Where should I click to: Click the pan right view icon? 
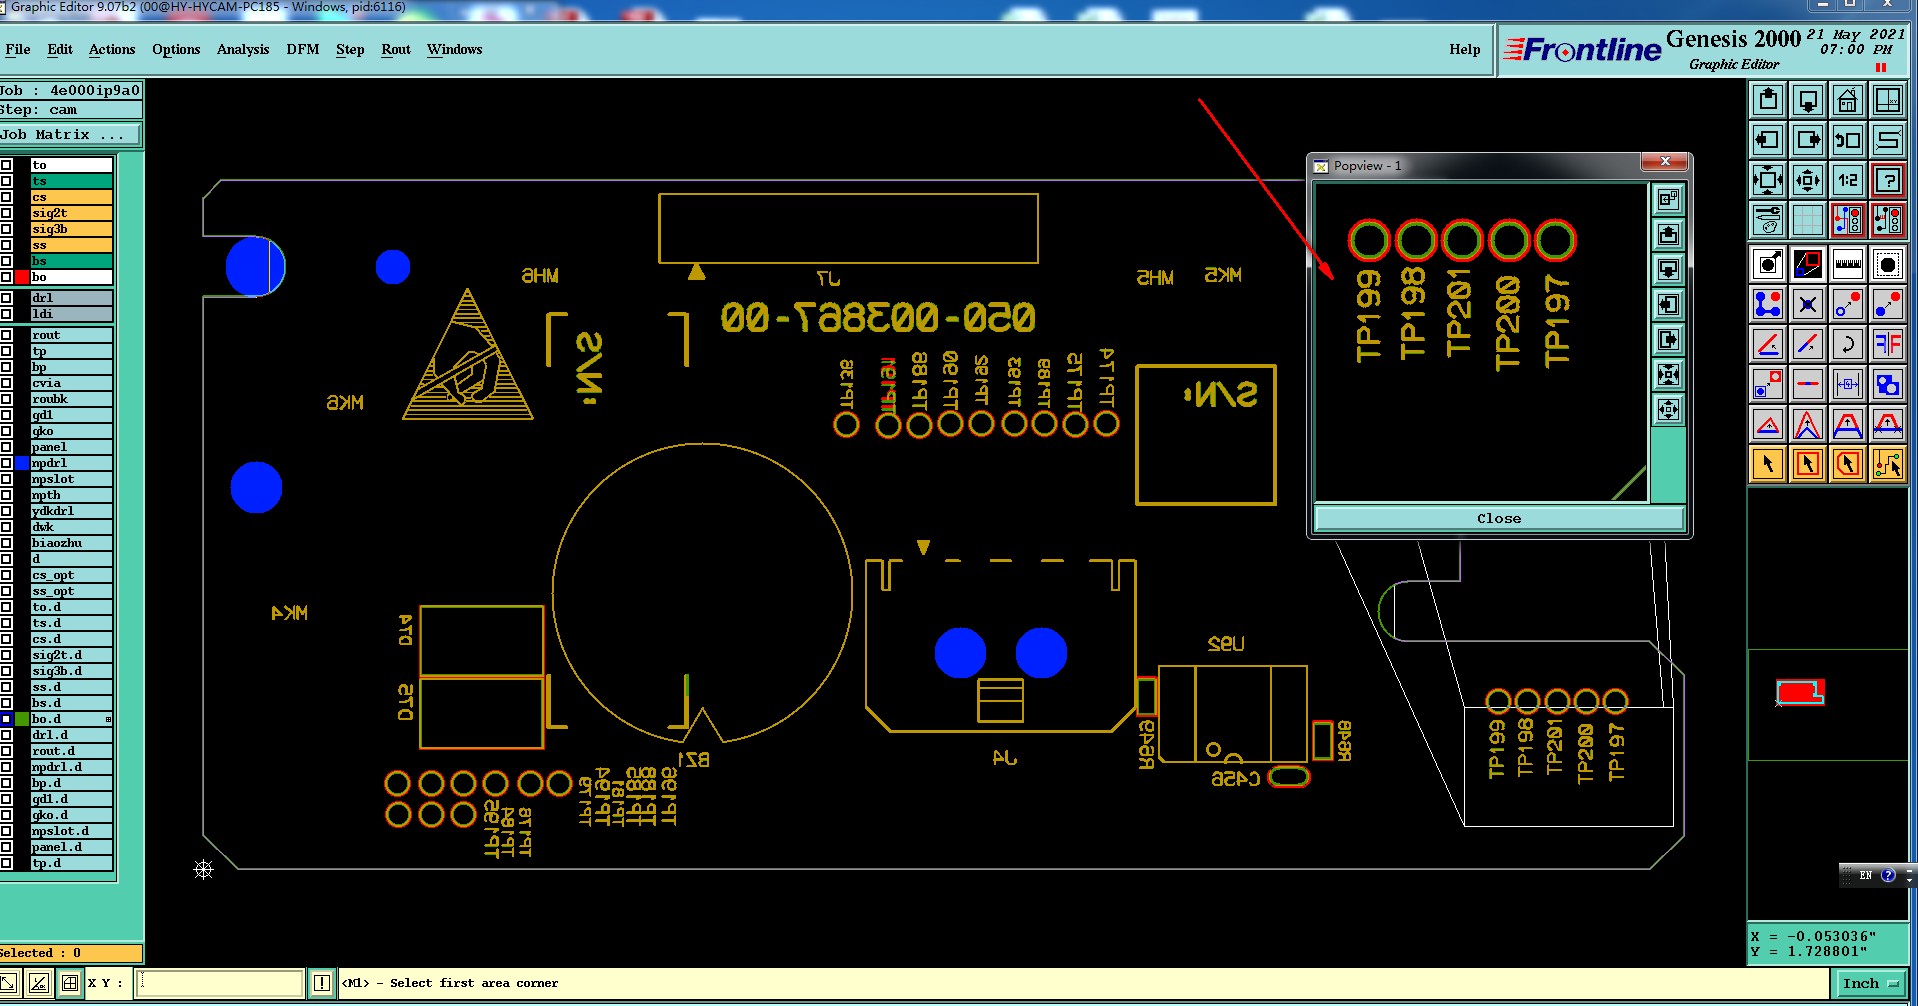1808,140
